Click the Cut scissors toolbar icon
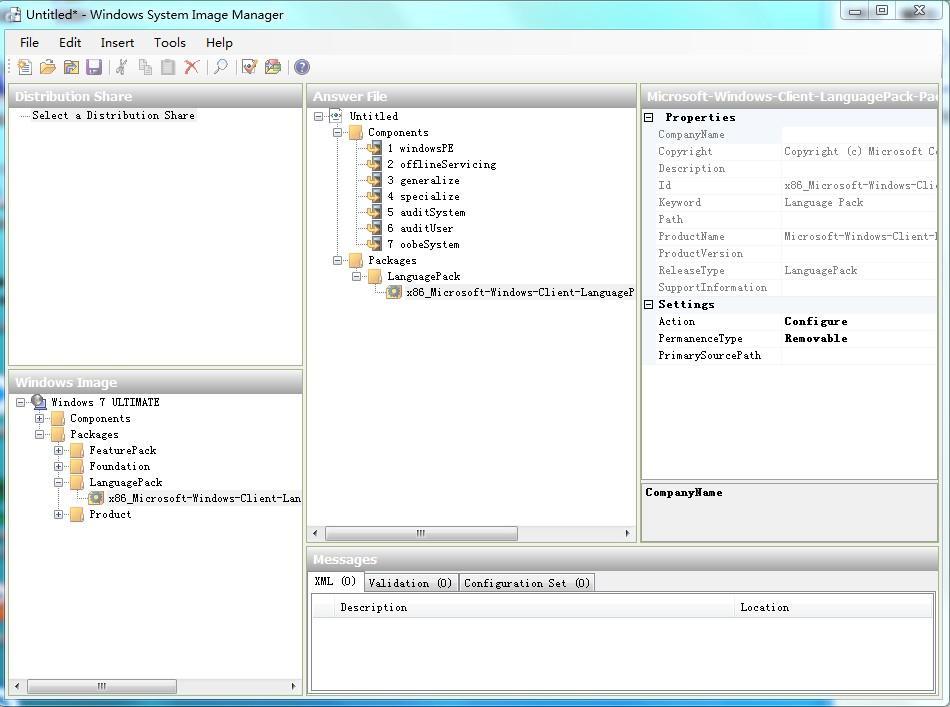This screenshot has height=707, width=950. 122,67
